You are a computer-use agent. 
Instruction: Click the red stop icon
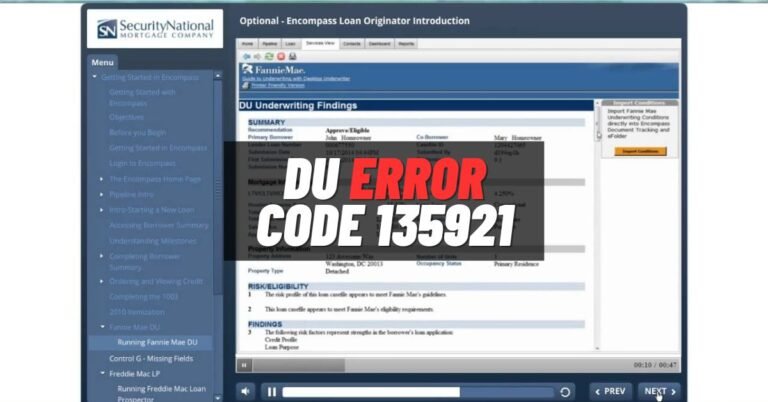pos(281,57)
